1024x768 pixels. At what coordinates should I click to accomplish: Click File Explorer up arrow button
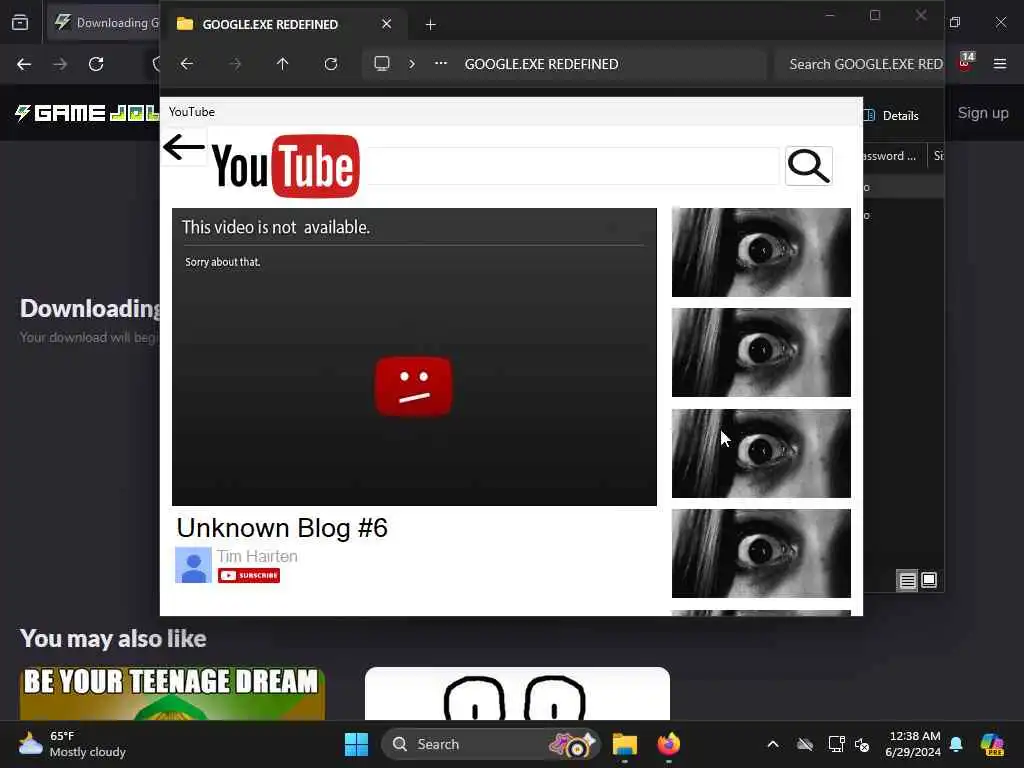coord(282,64)
